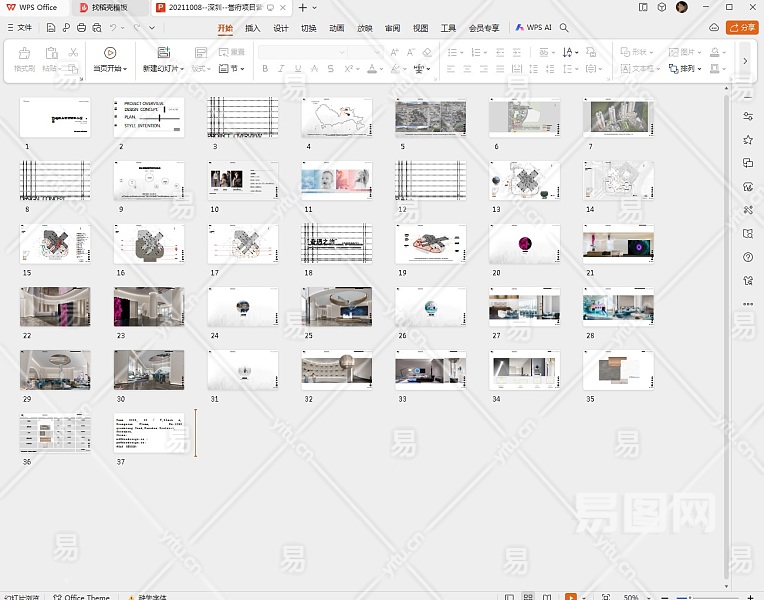Click the slideshow play button in status bar

pyautogui.click(x=571, y=597)
